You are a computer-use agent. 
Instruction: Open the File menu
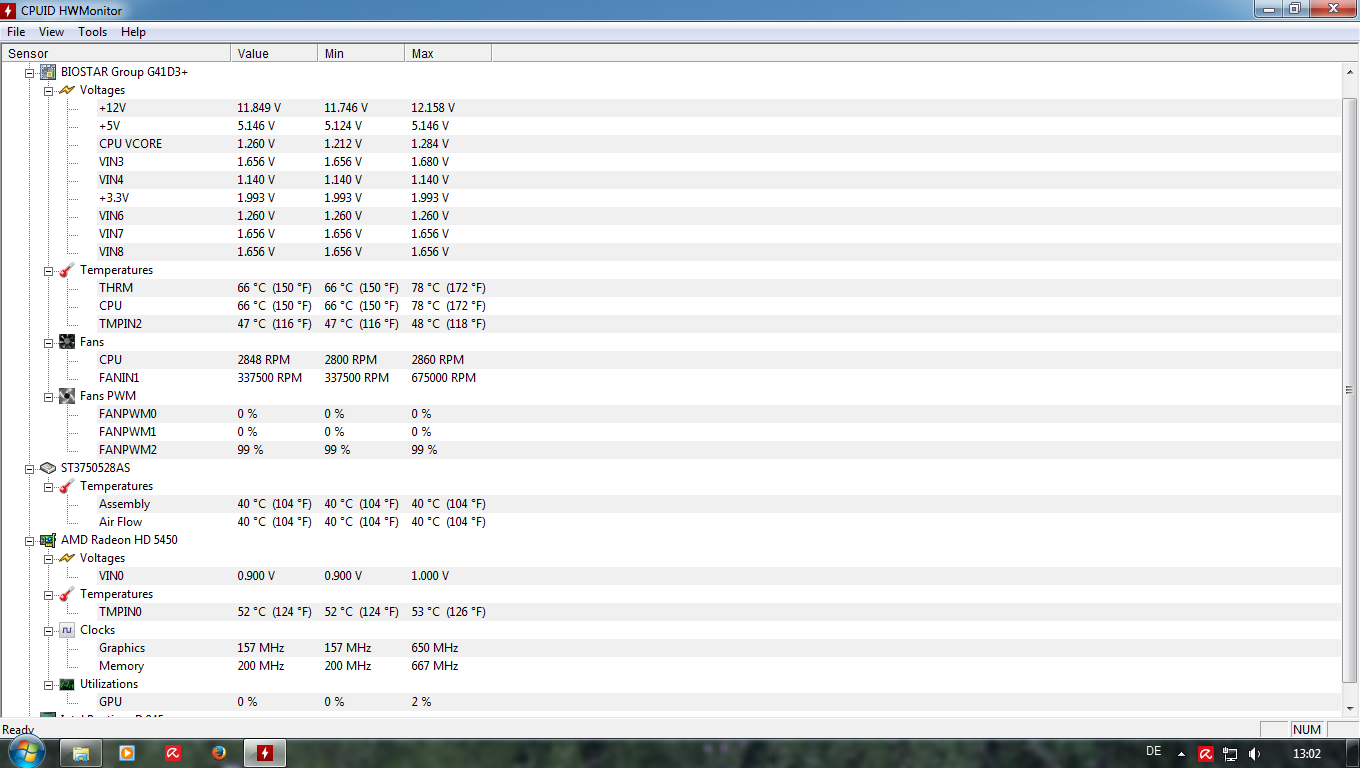(16, 32)
